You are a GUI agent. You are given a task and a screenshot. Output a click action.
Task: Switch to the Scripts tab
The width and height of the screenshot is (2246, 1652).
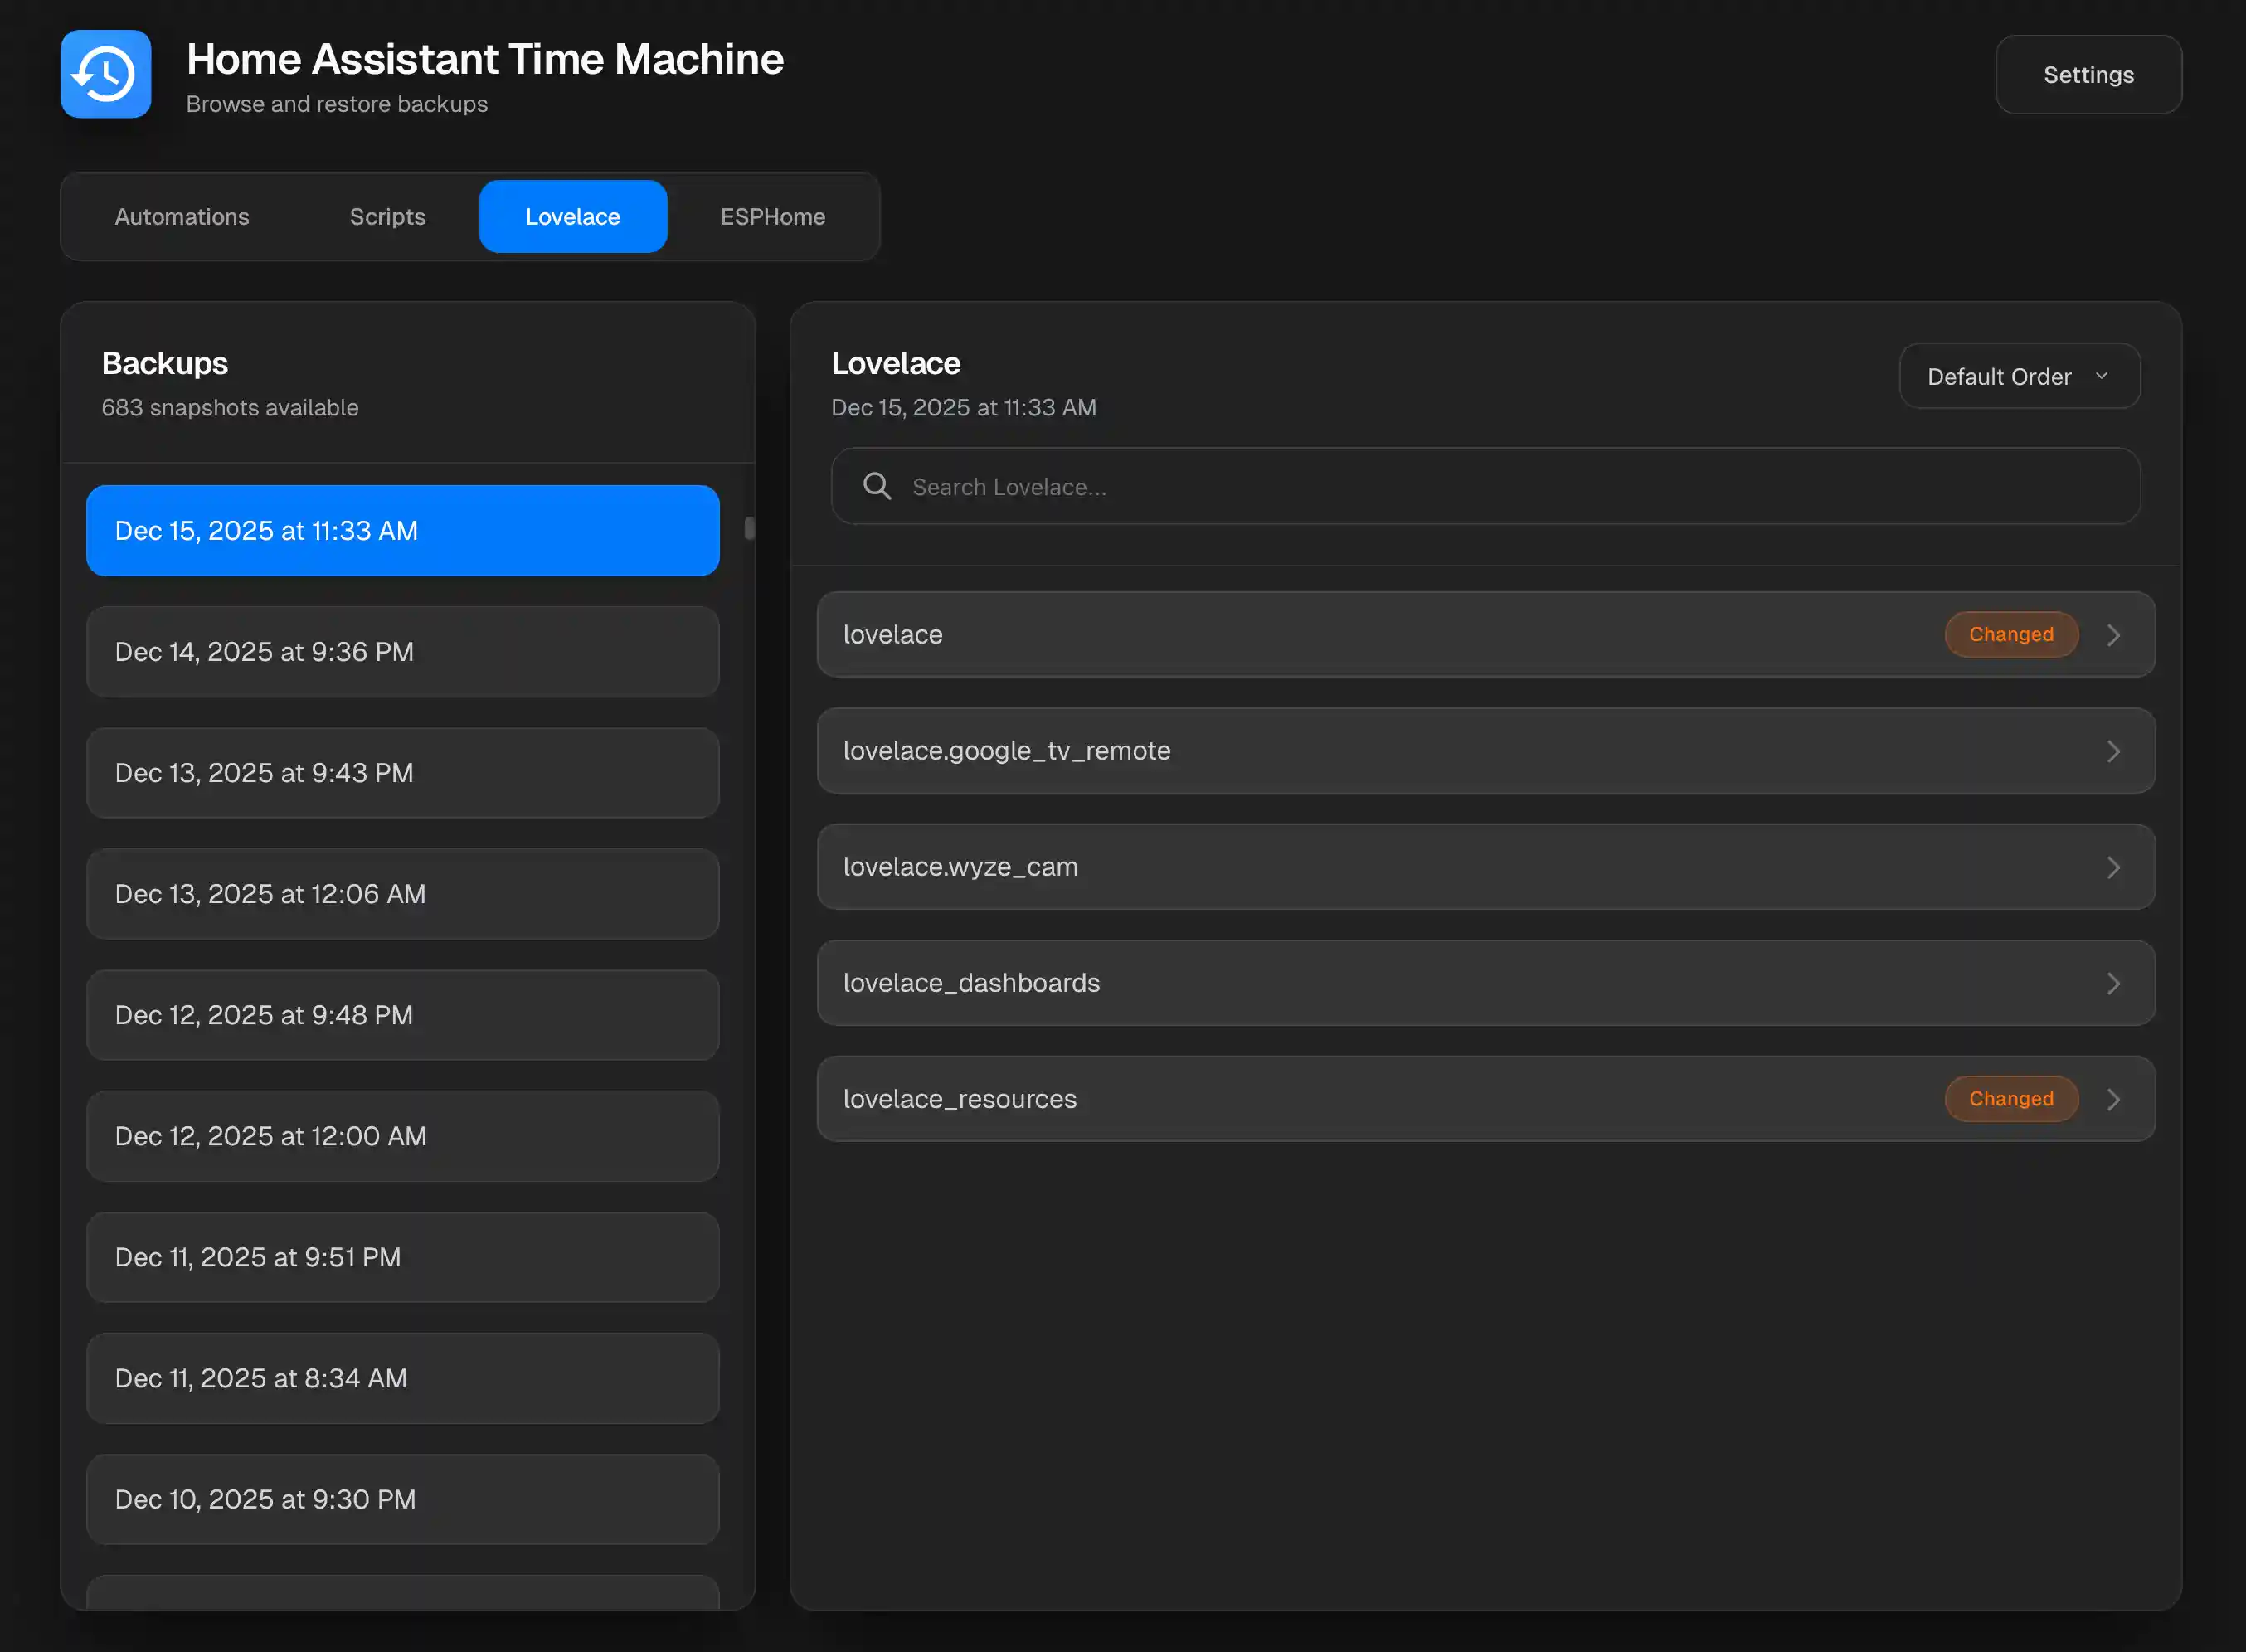pyautogui.click(x=387, y=216)
